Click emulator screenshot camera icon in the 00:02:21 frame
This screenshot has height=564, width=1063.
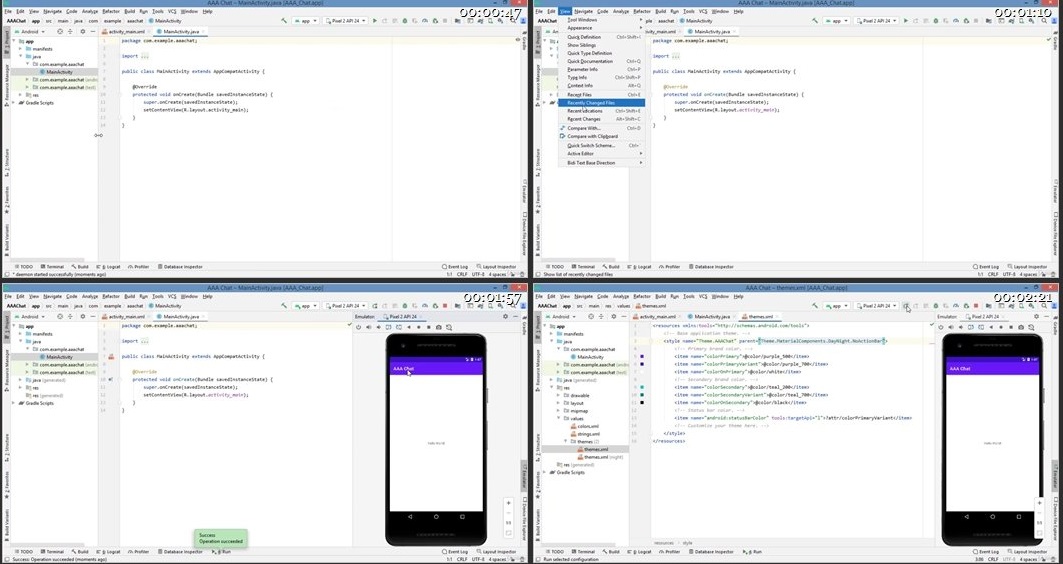tap(1022, 327)
